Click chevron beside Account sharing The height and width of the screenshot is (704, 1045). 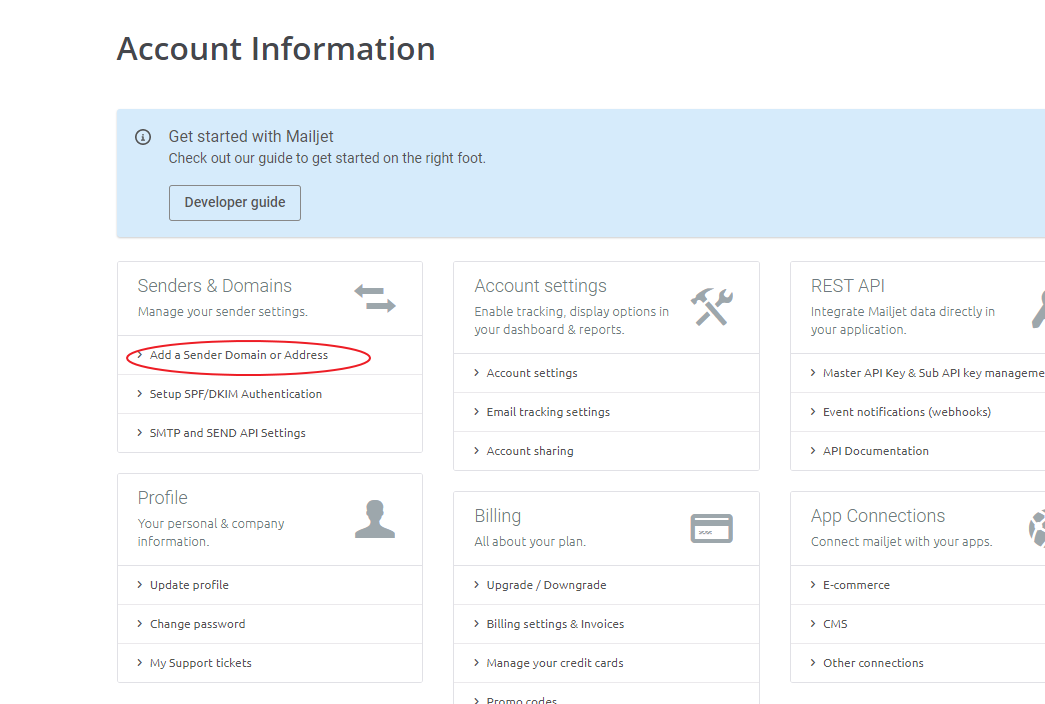click(x=477, y=451)
